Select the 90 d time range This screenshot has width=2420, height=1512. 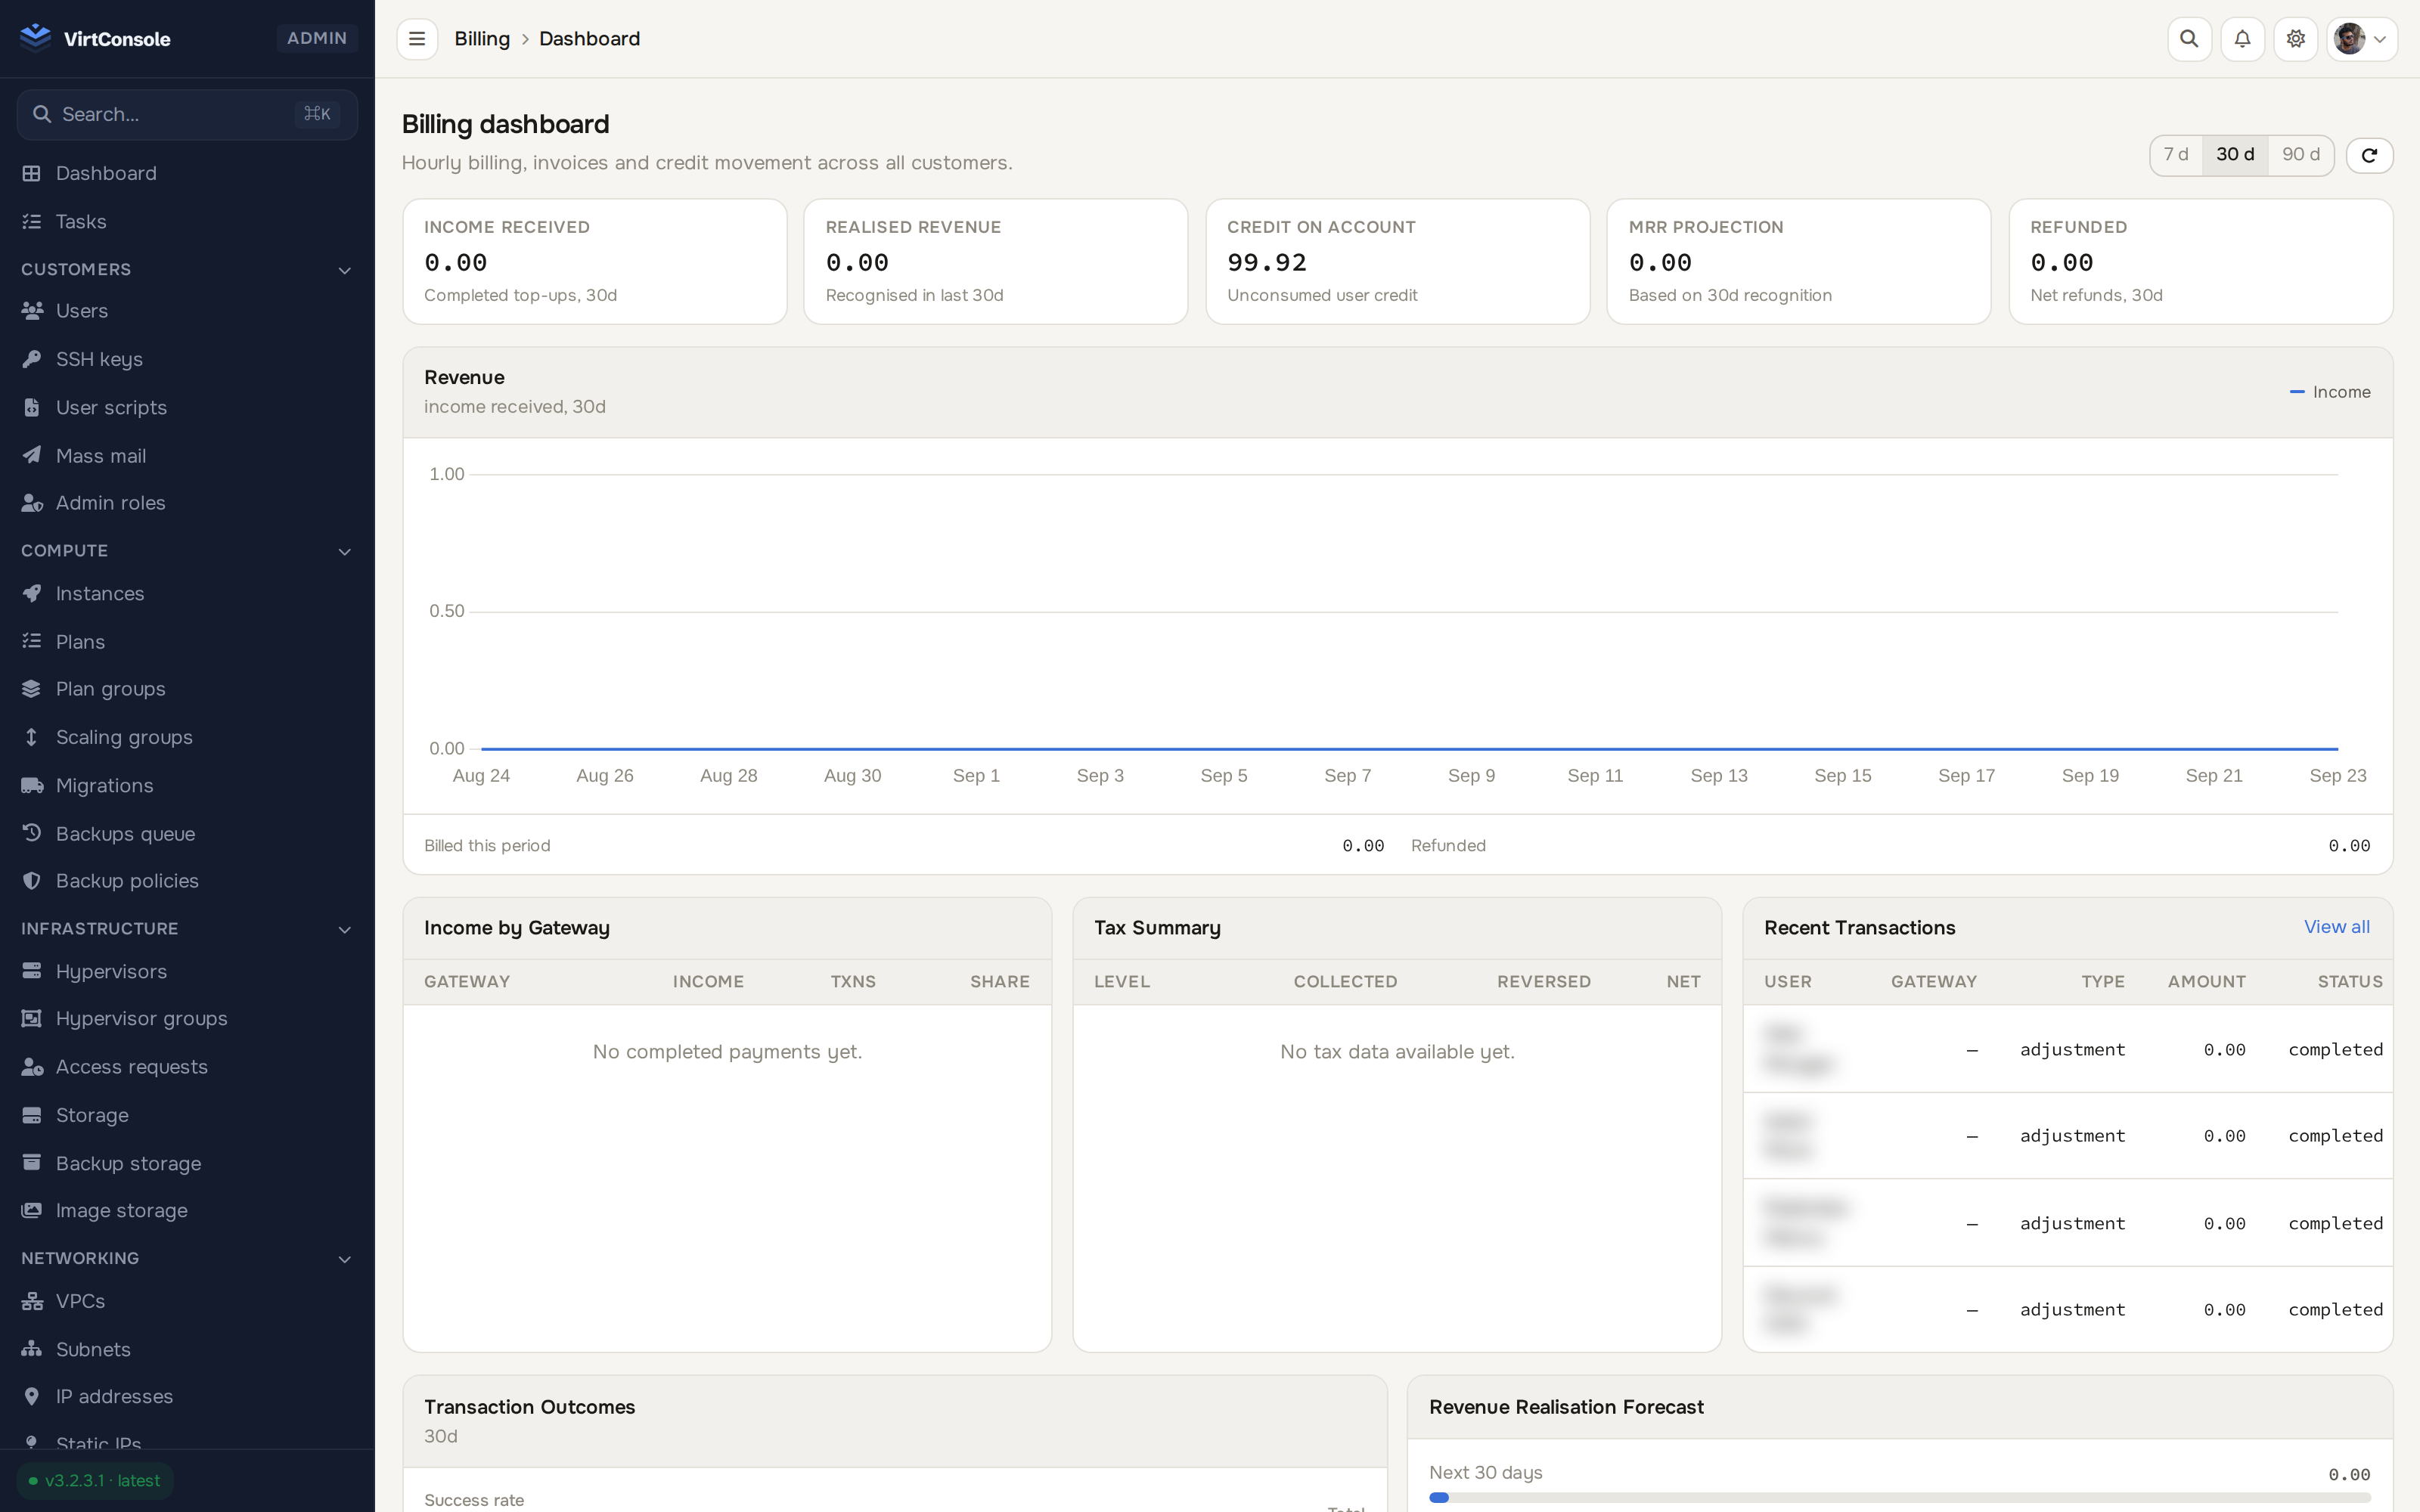[x=2300, y=155]
